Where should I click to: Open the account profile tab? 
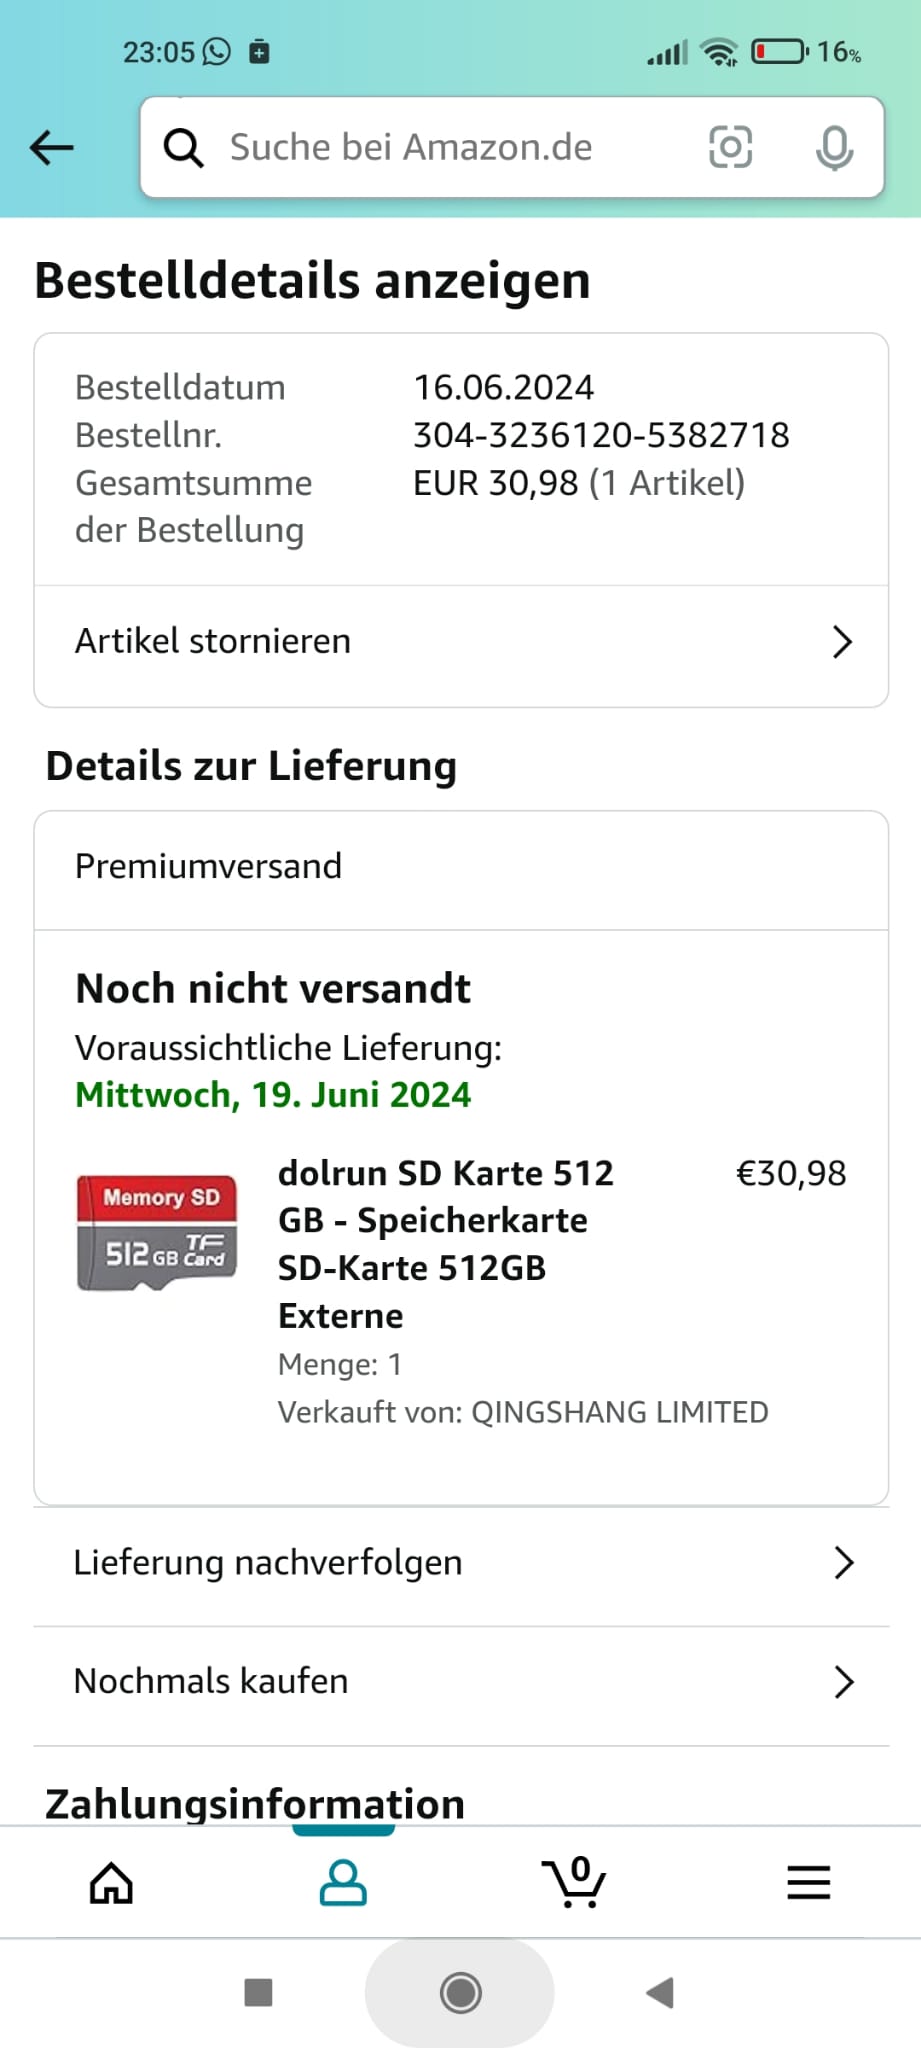tap(343, 1883)
